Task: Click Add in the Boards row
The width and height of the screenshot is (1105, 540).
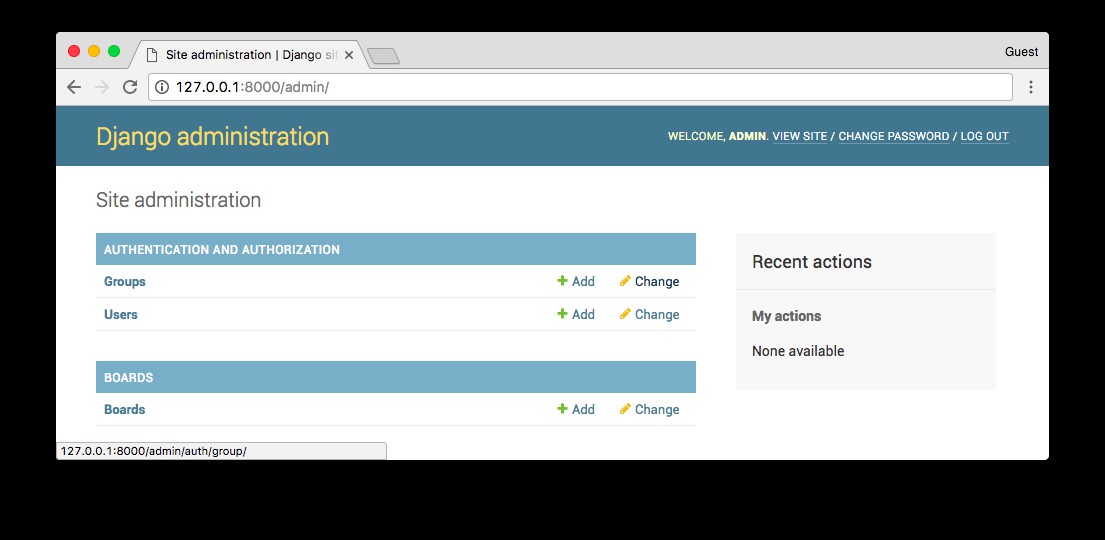Action: pyautogui.click(x=576, y=410)
